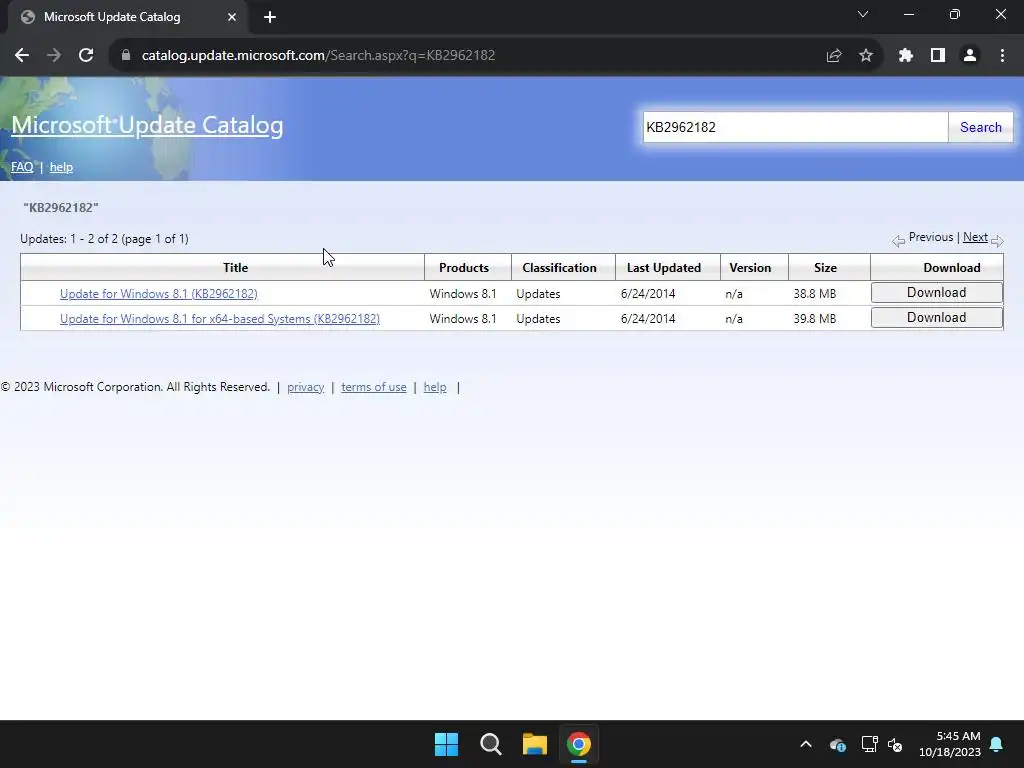This screenshot has width=1024, height=768.
Task: Open File Explorer from taskbar
Action: pos(534,744)
